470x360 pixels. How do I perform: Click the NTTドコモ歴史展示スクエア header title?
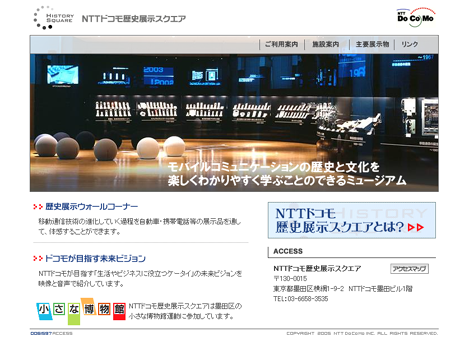(134, 19)
